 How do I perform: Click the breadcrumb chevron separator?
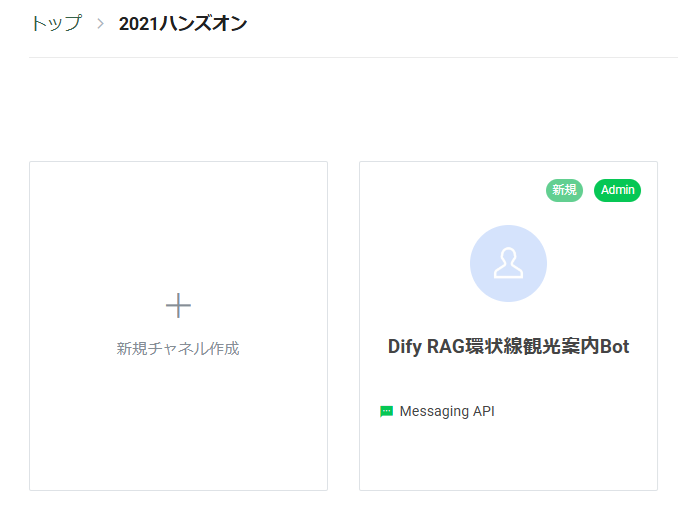pyautogui.click(x=100, y=23)
